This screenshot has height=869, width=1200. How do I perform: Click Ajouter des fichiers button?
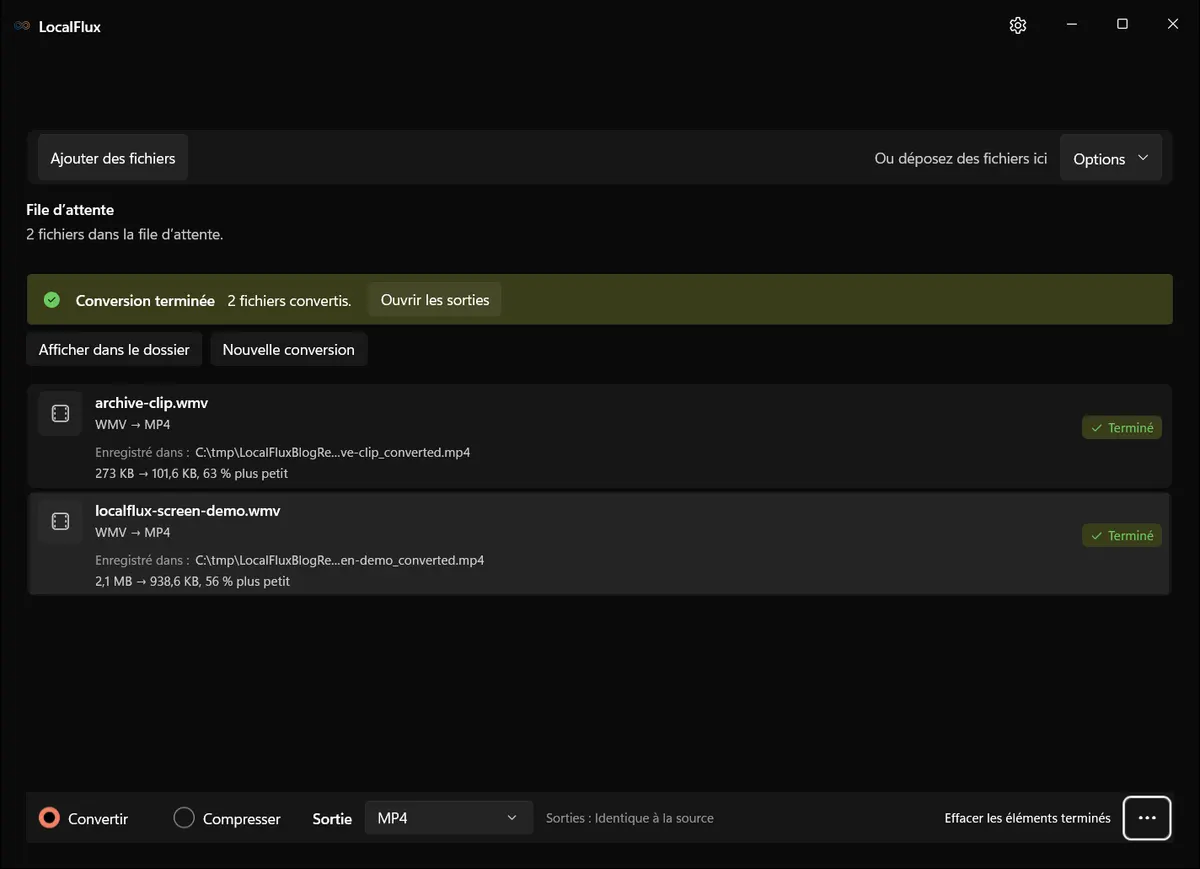tap(113, 158)
